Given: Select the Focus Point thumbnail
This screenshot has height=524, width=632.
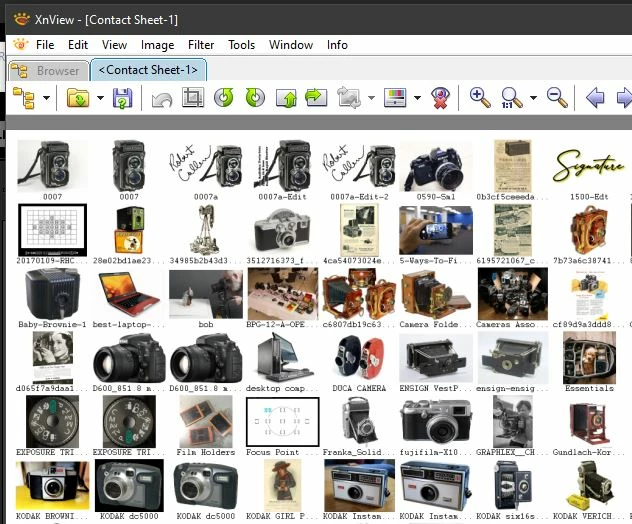Looking at the screenshot, I should pos(283,422).
